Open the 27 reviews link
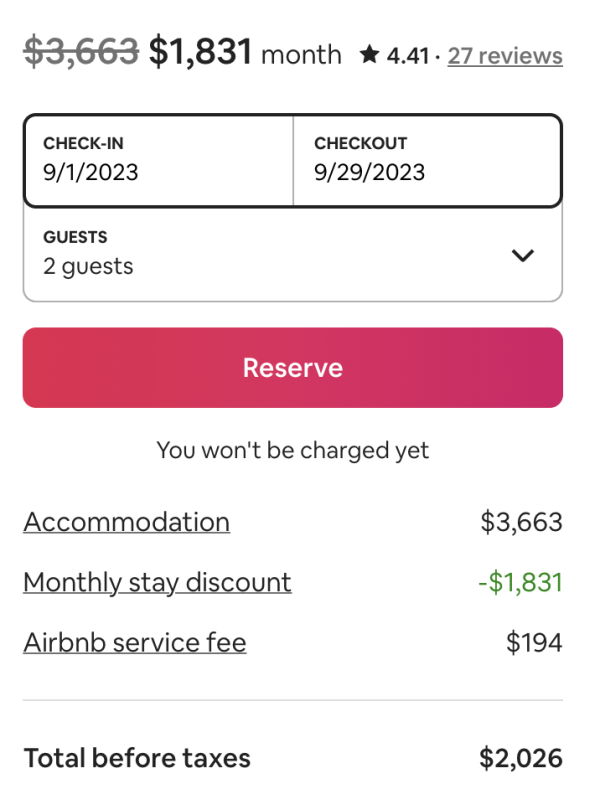This screenshot has height=794, width=600. point(505,55)
